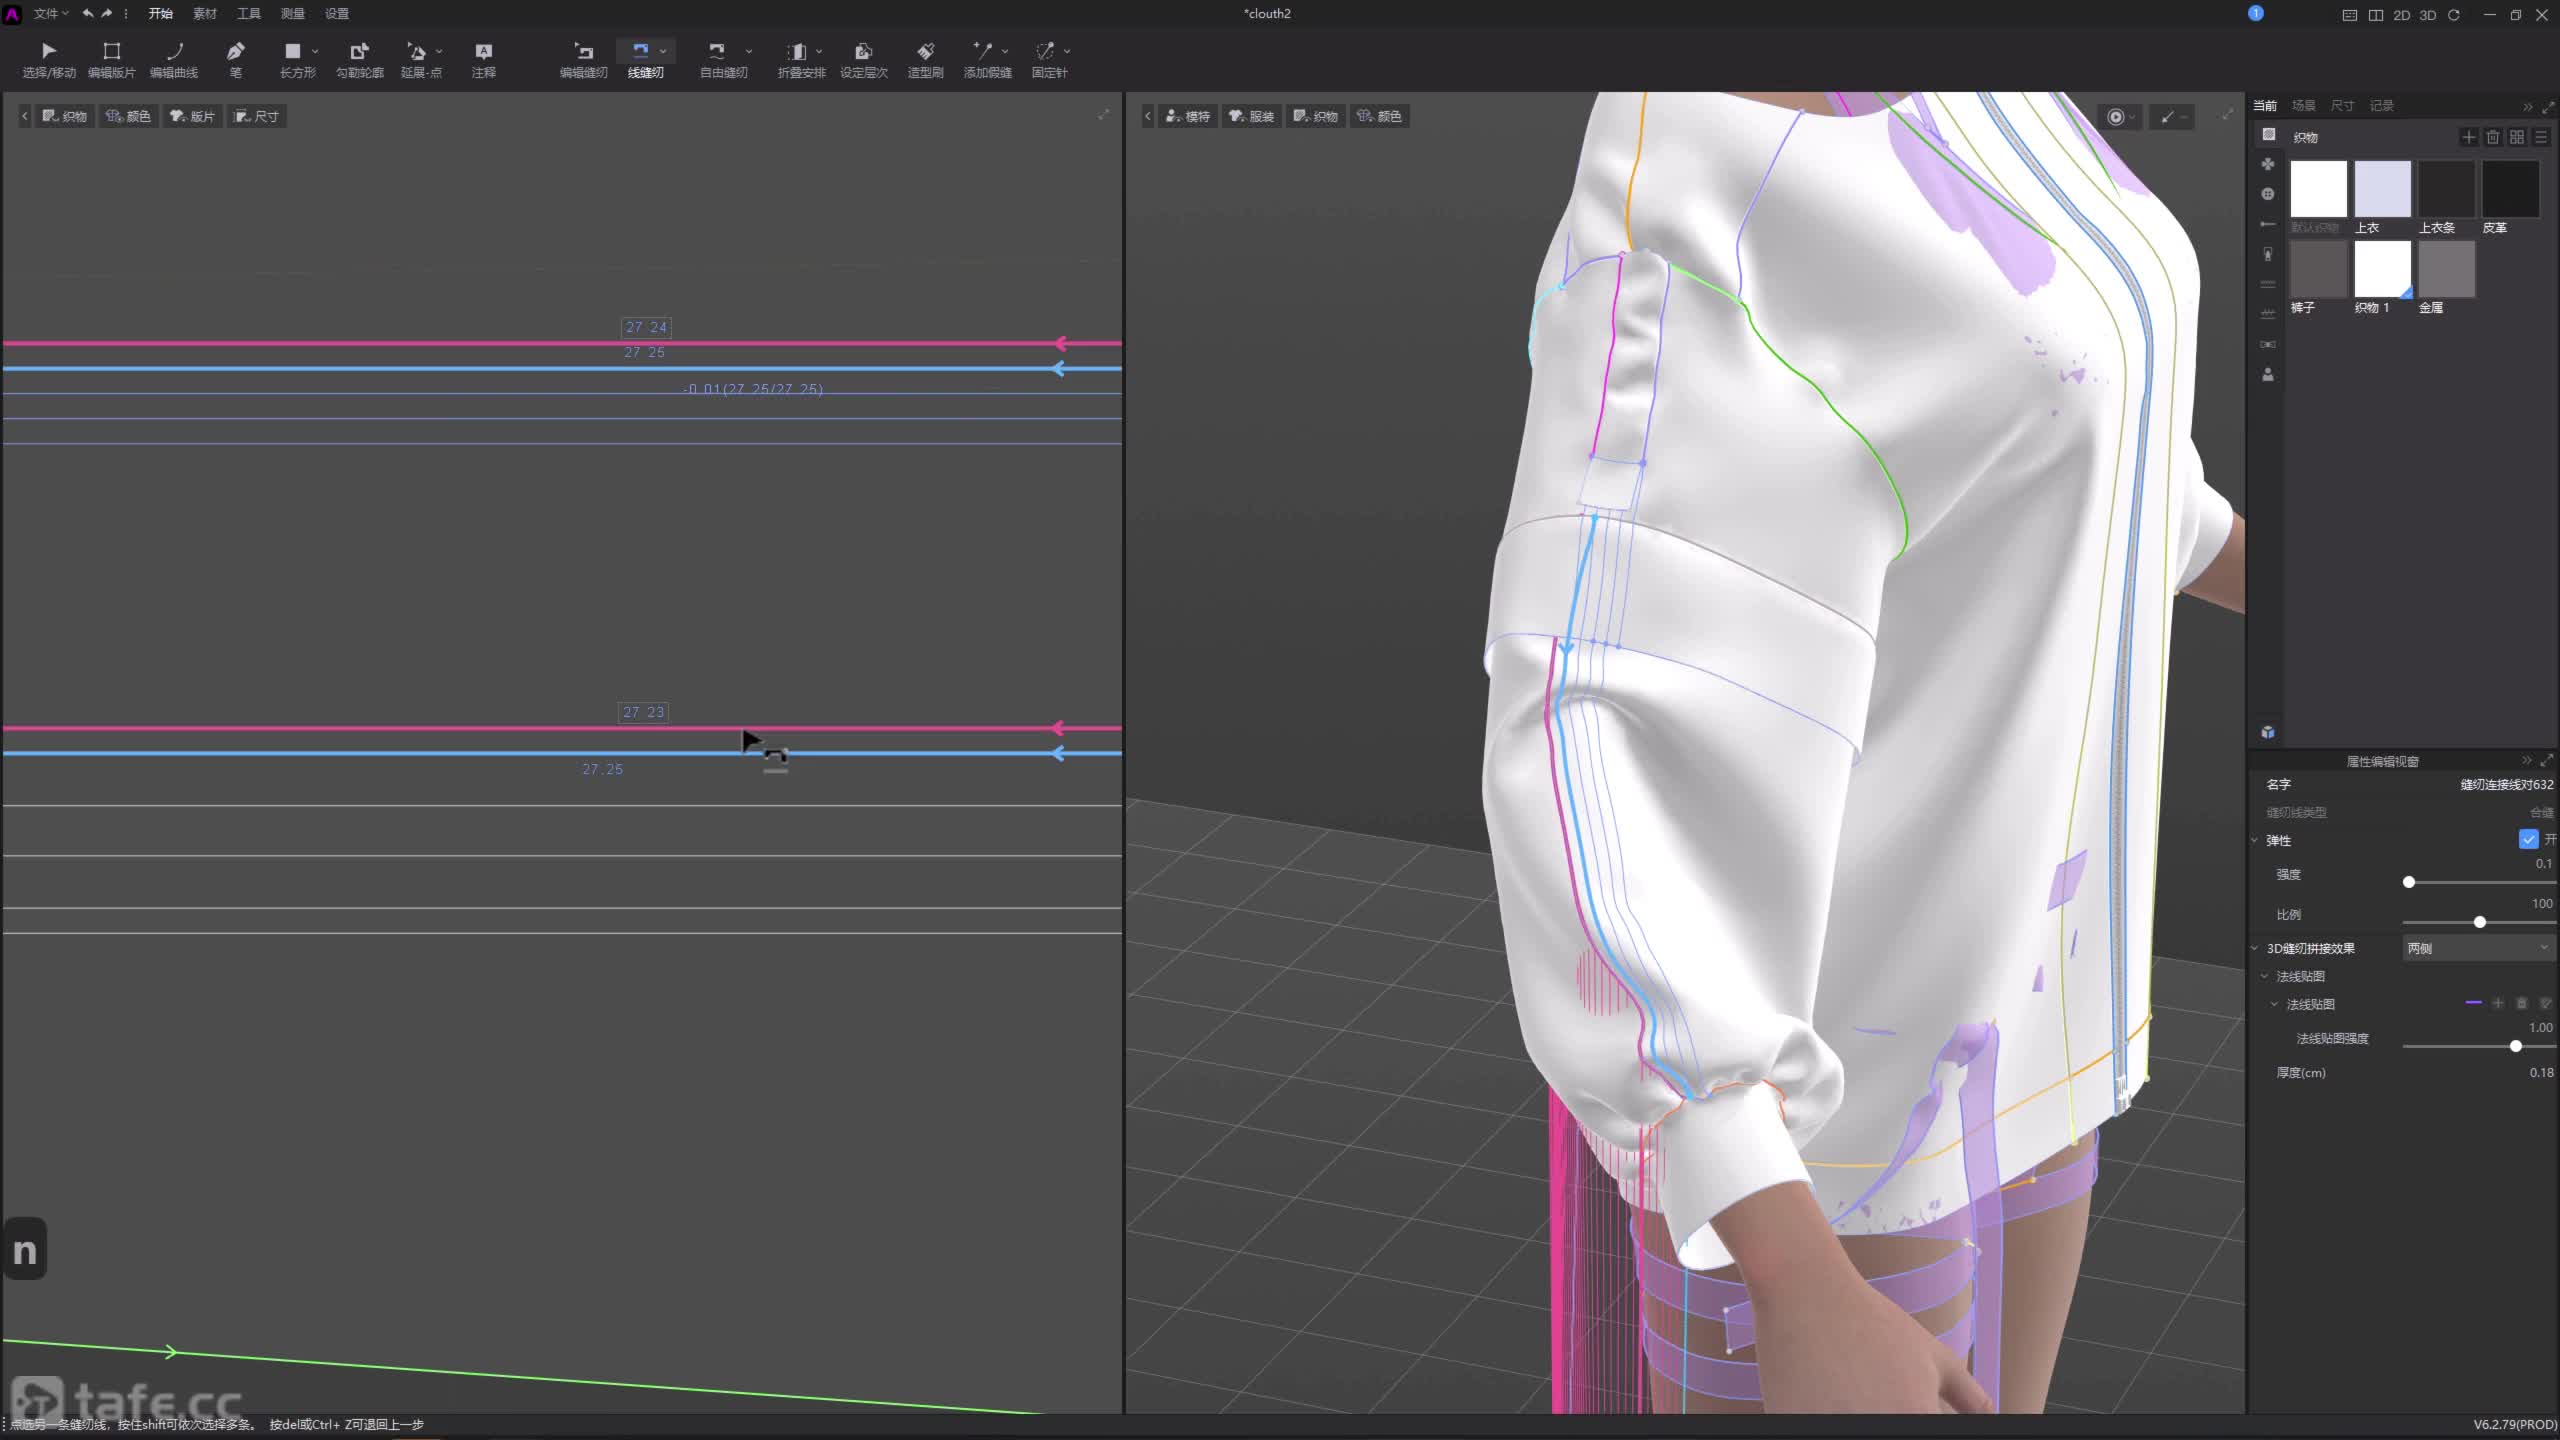The width and height of the screenshot is (2560, 1440).
Task: Pick the 笔 pen tool
Action: [x=236, y=59]
